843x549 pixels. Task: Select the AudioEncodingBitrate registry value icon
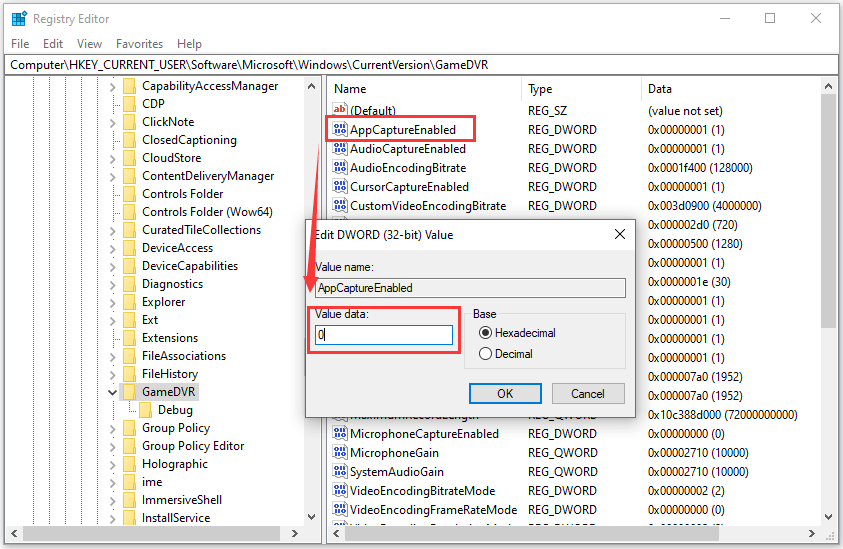[339, 168]
